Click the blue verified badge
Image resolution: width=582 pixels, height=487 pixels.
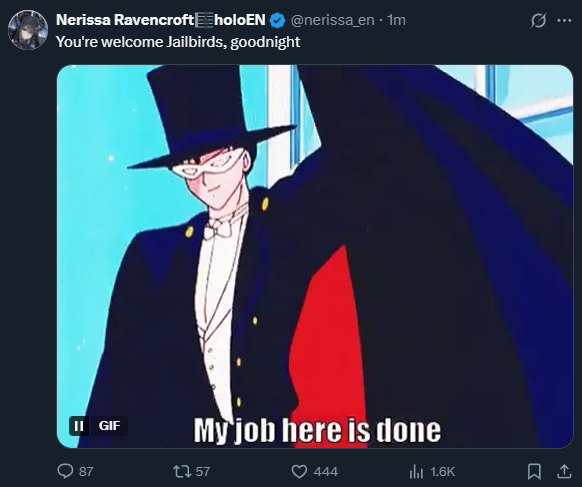(277, 20)
